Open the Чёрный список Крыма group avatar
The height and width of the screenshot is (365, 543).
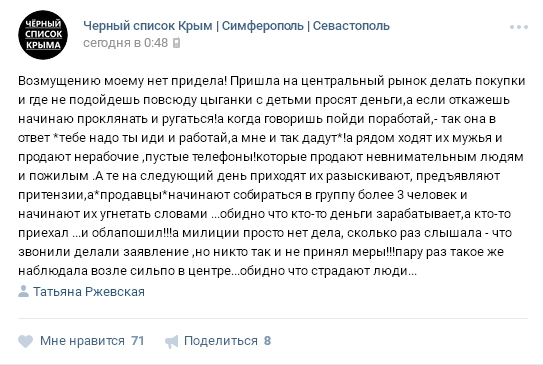(x=43, y=35)
